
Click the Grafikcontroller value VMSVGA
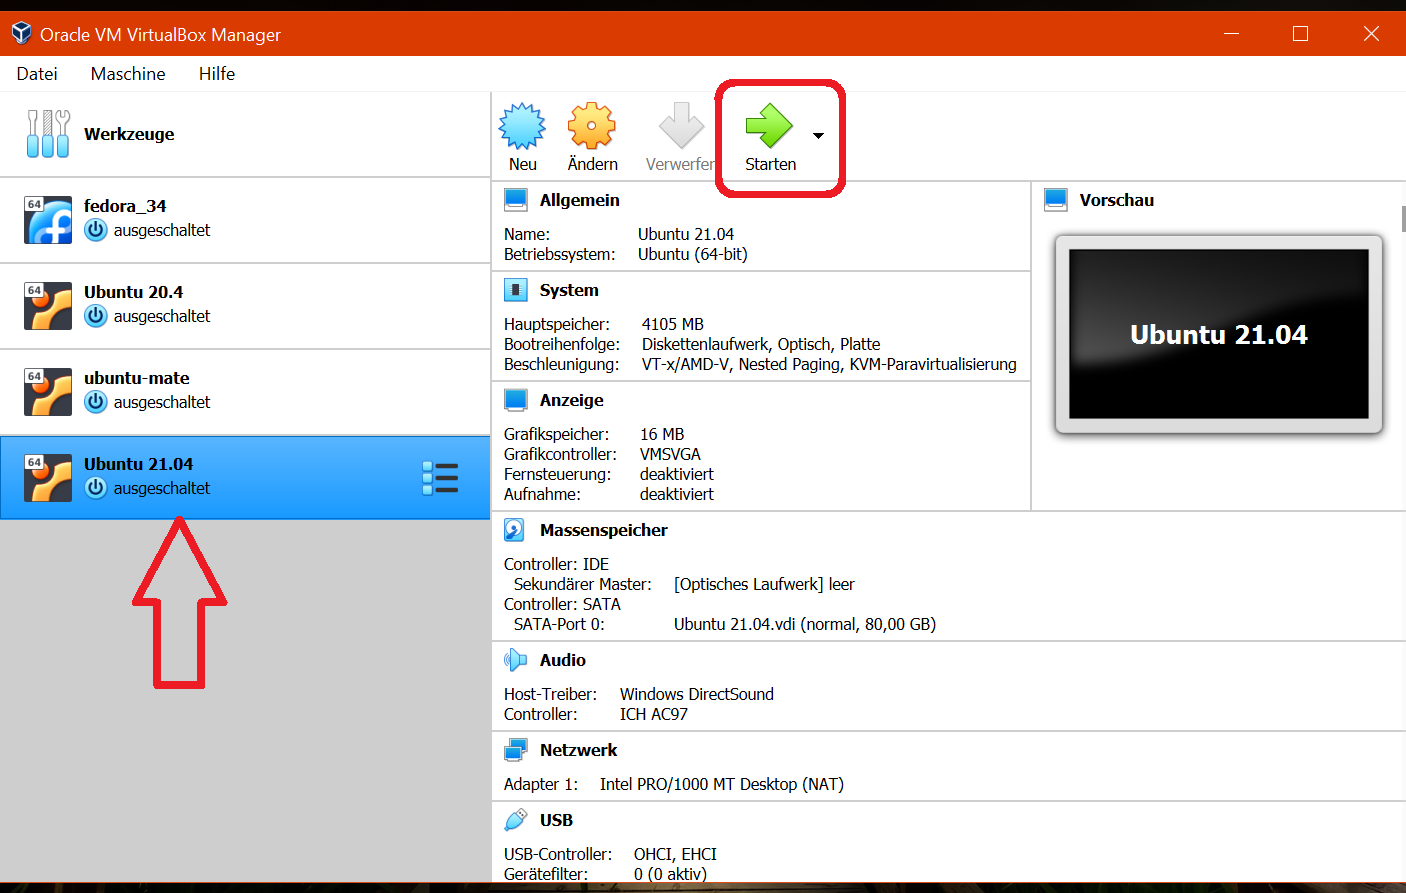click(670, 454)
